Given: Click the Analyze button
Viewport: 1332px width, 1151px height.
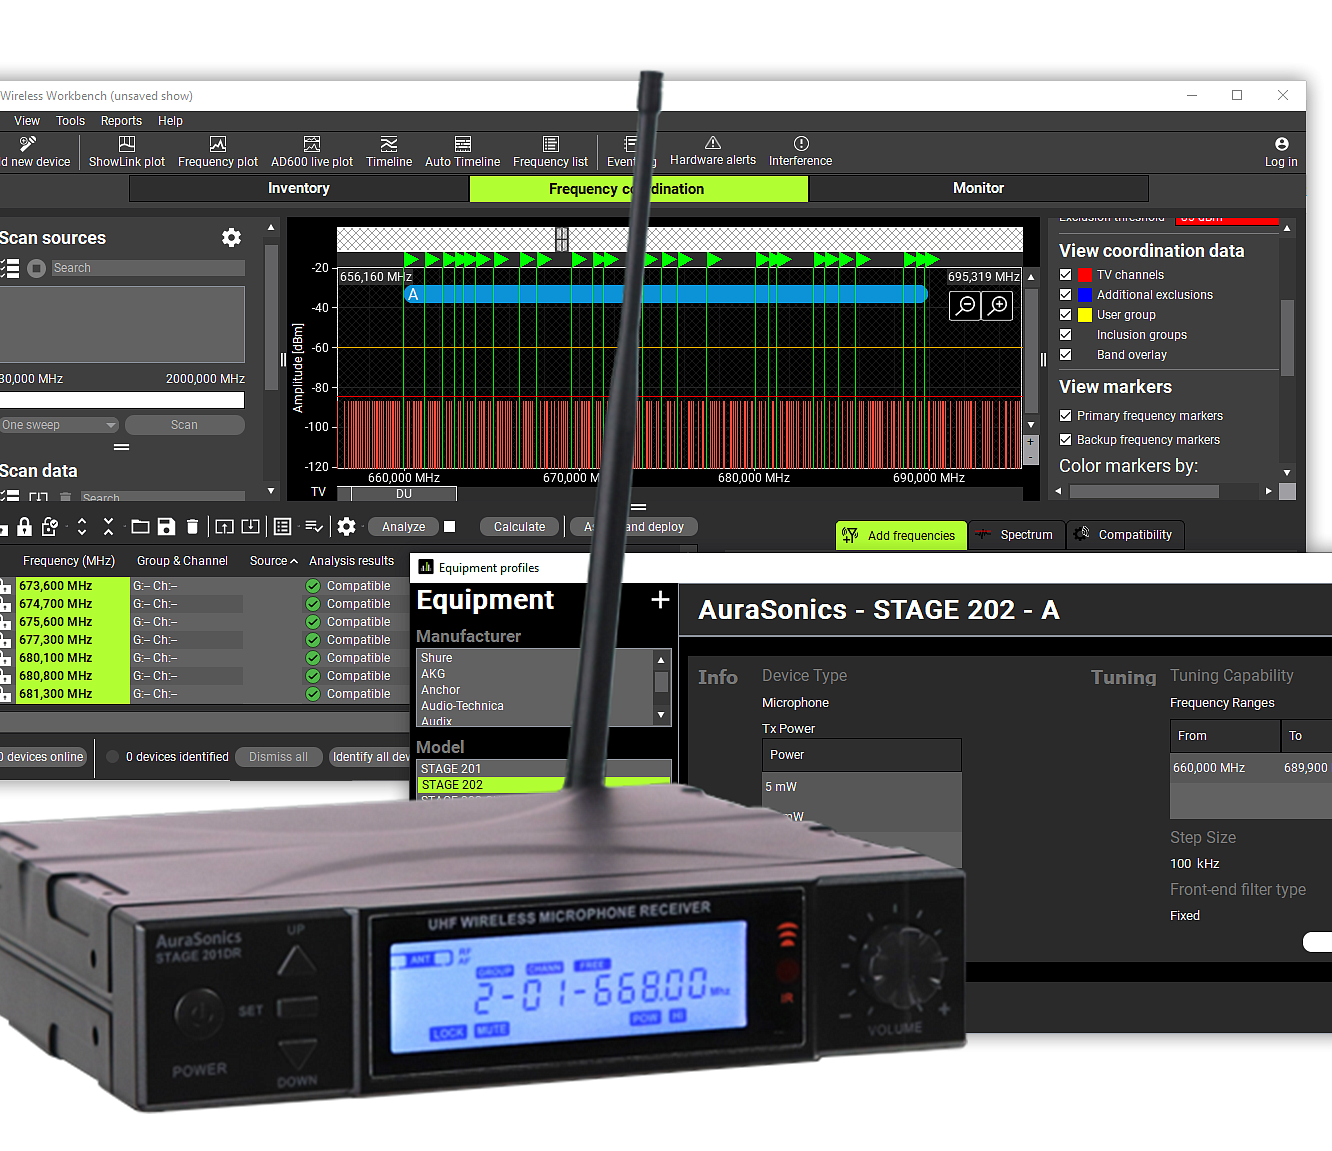Looking at the screenshot, I should 403,527.
